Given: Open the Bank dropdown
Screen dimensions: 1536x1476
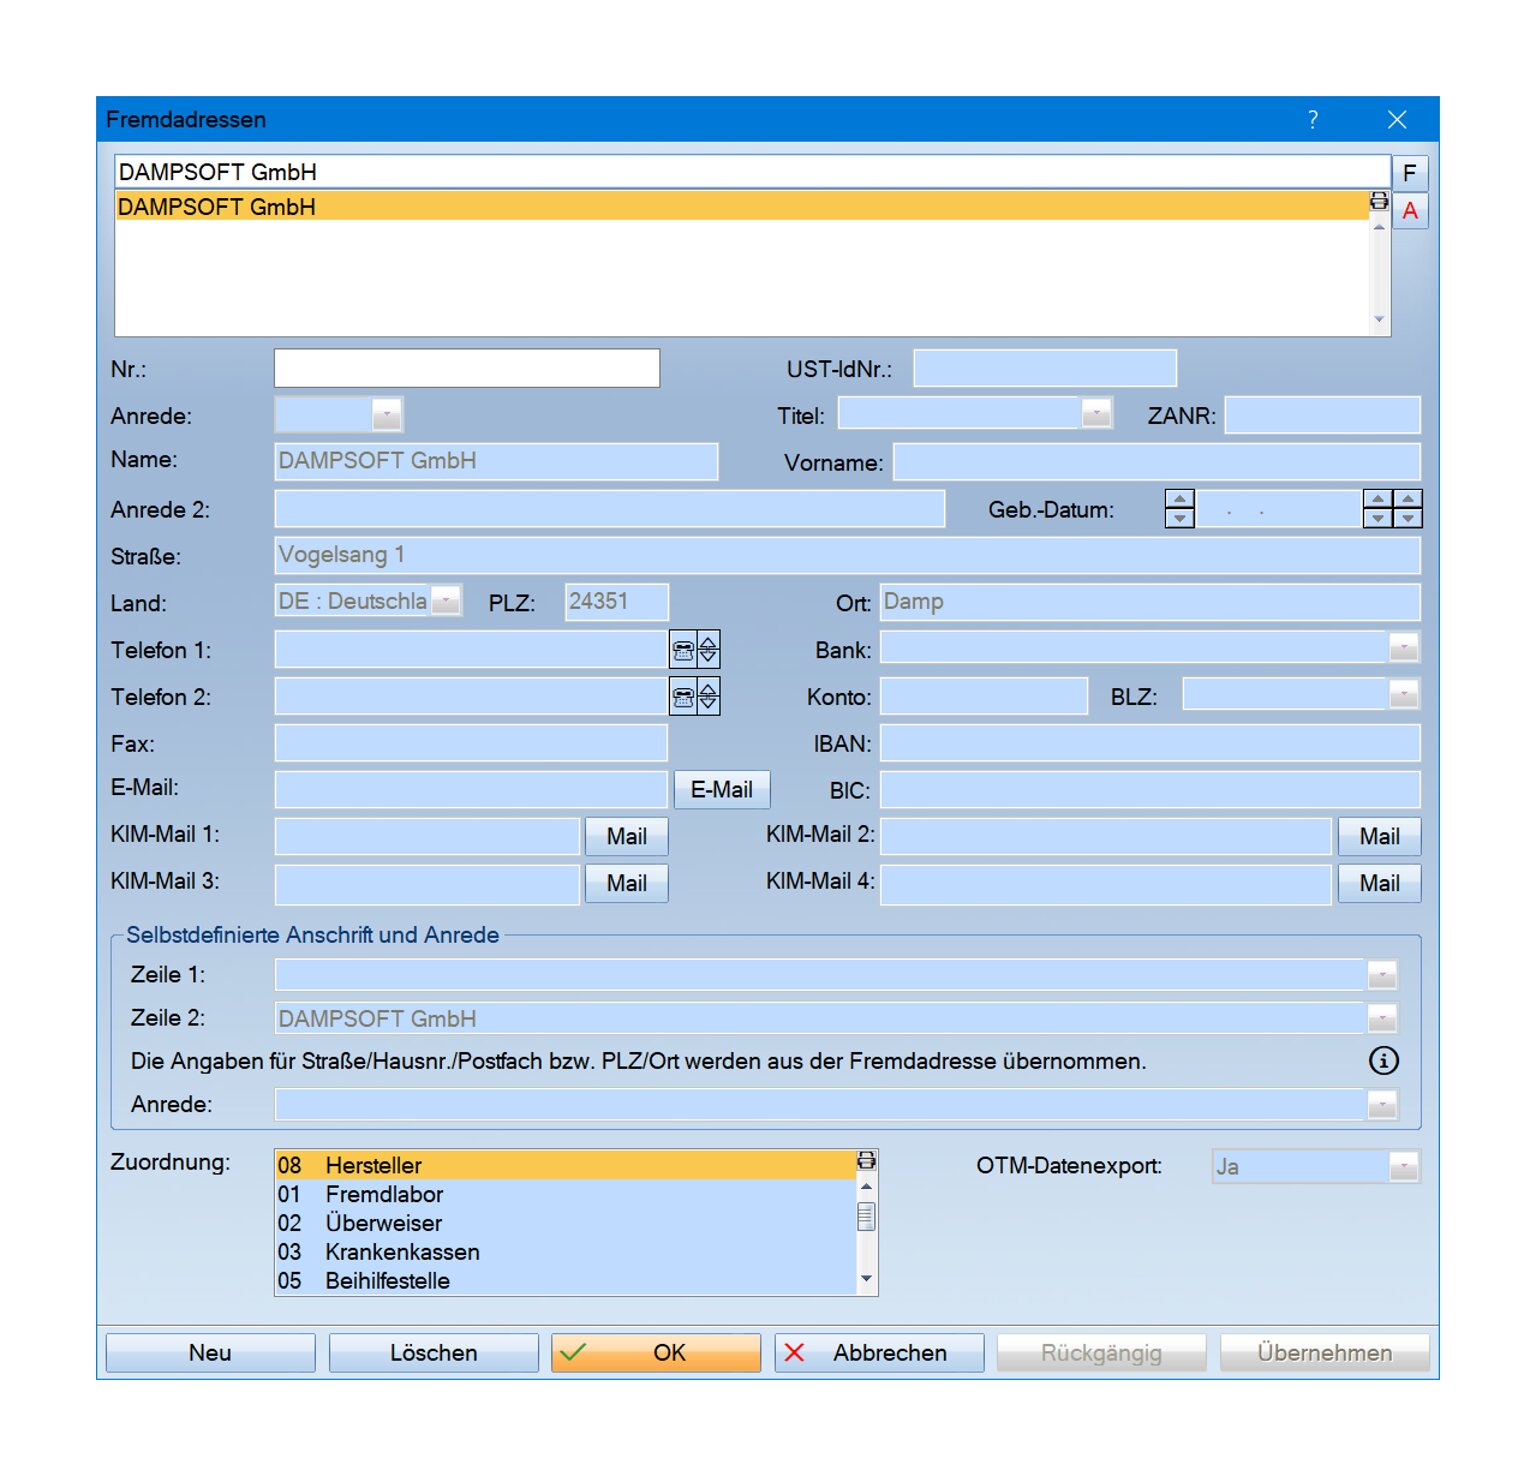Looking at the screenshot, I should pos(1404,648).
